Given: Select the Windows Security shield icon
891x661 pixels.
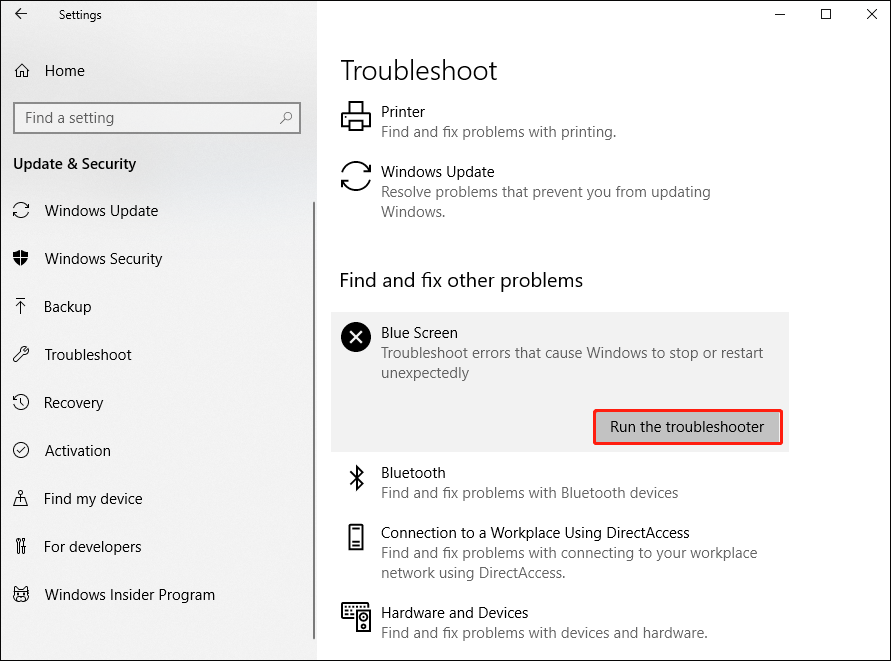Looking at the screenshot, I should click(x=21, y=258).
